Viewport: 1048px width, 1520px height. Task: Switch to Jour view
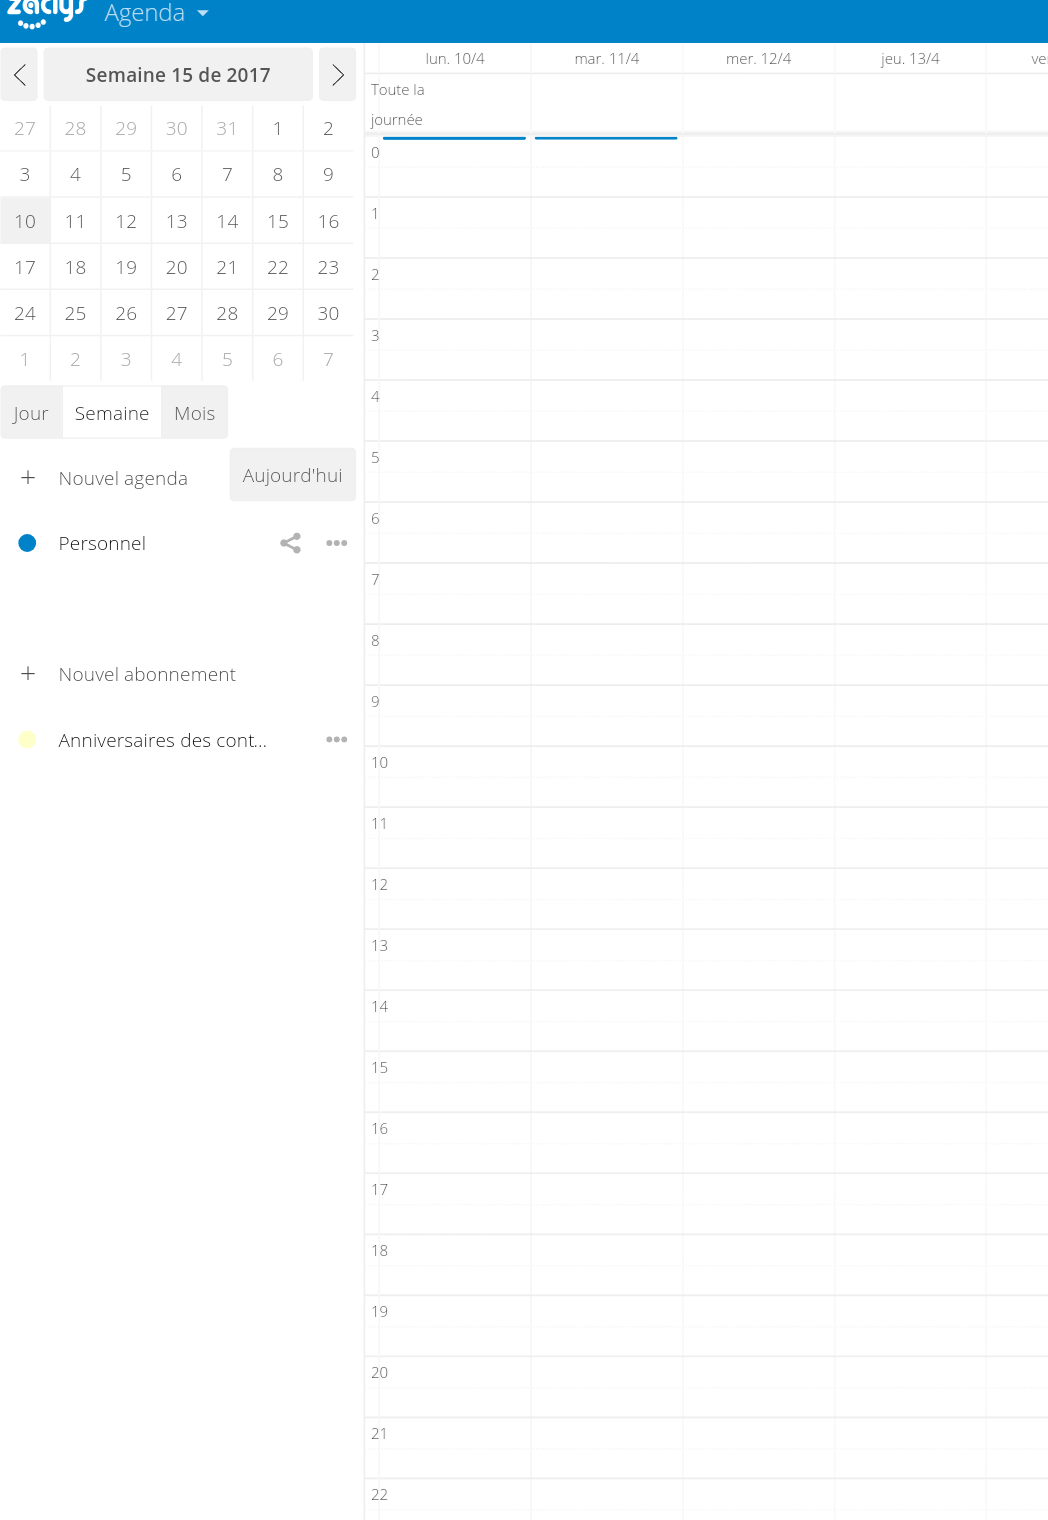(31, 413)
